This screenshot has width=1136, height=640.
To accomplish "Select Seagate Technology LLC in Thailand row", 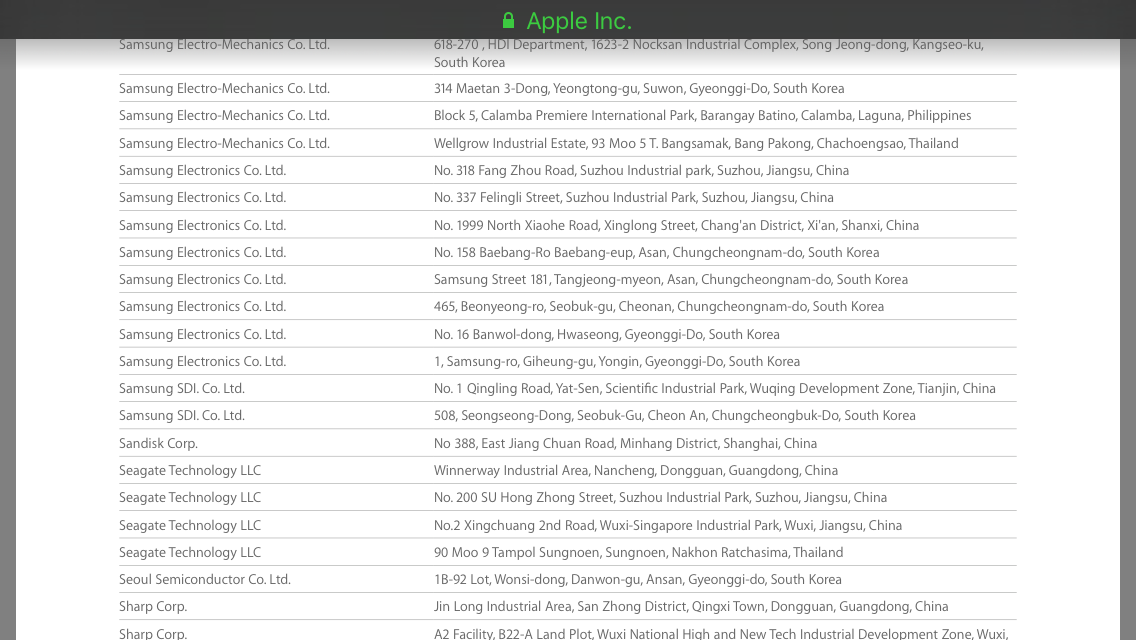I will click(x=190, y=552).
